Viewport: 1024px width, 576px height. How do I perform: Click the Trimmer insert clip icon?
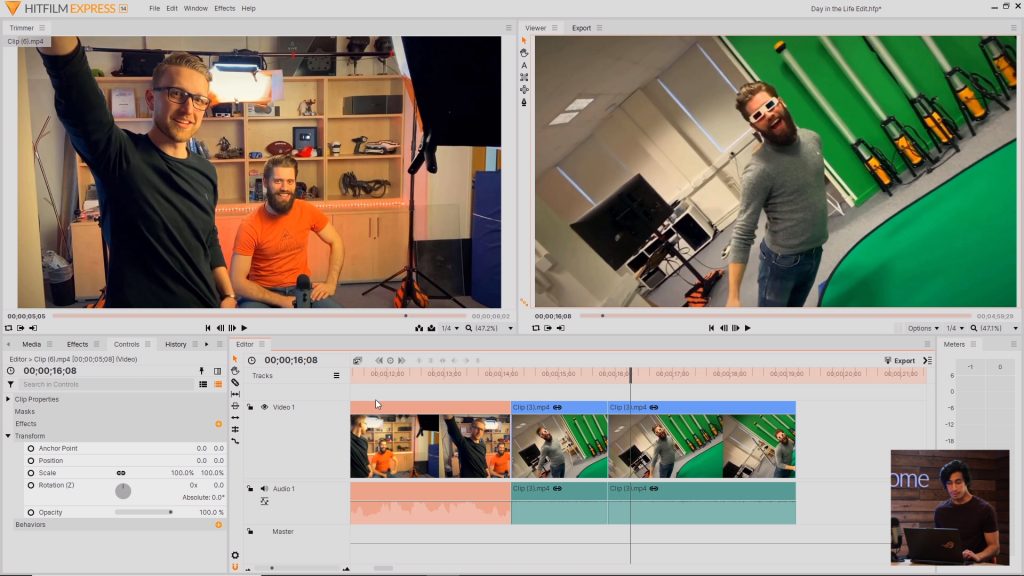[419, 328]
